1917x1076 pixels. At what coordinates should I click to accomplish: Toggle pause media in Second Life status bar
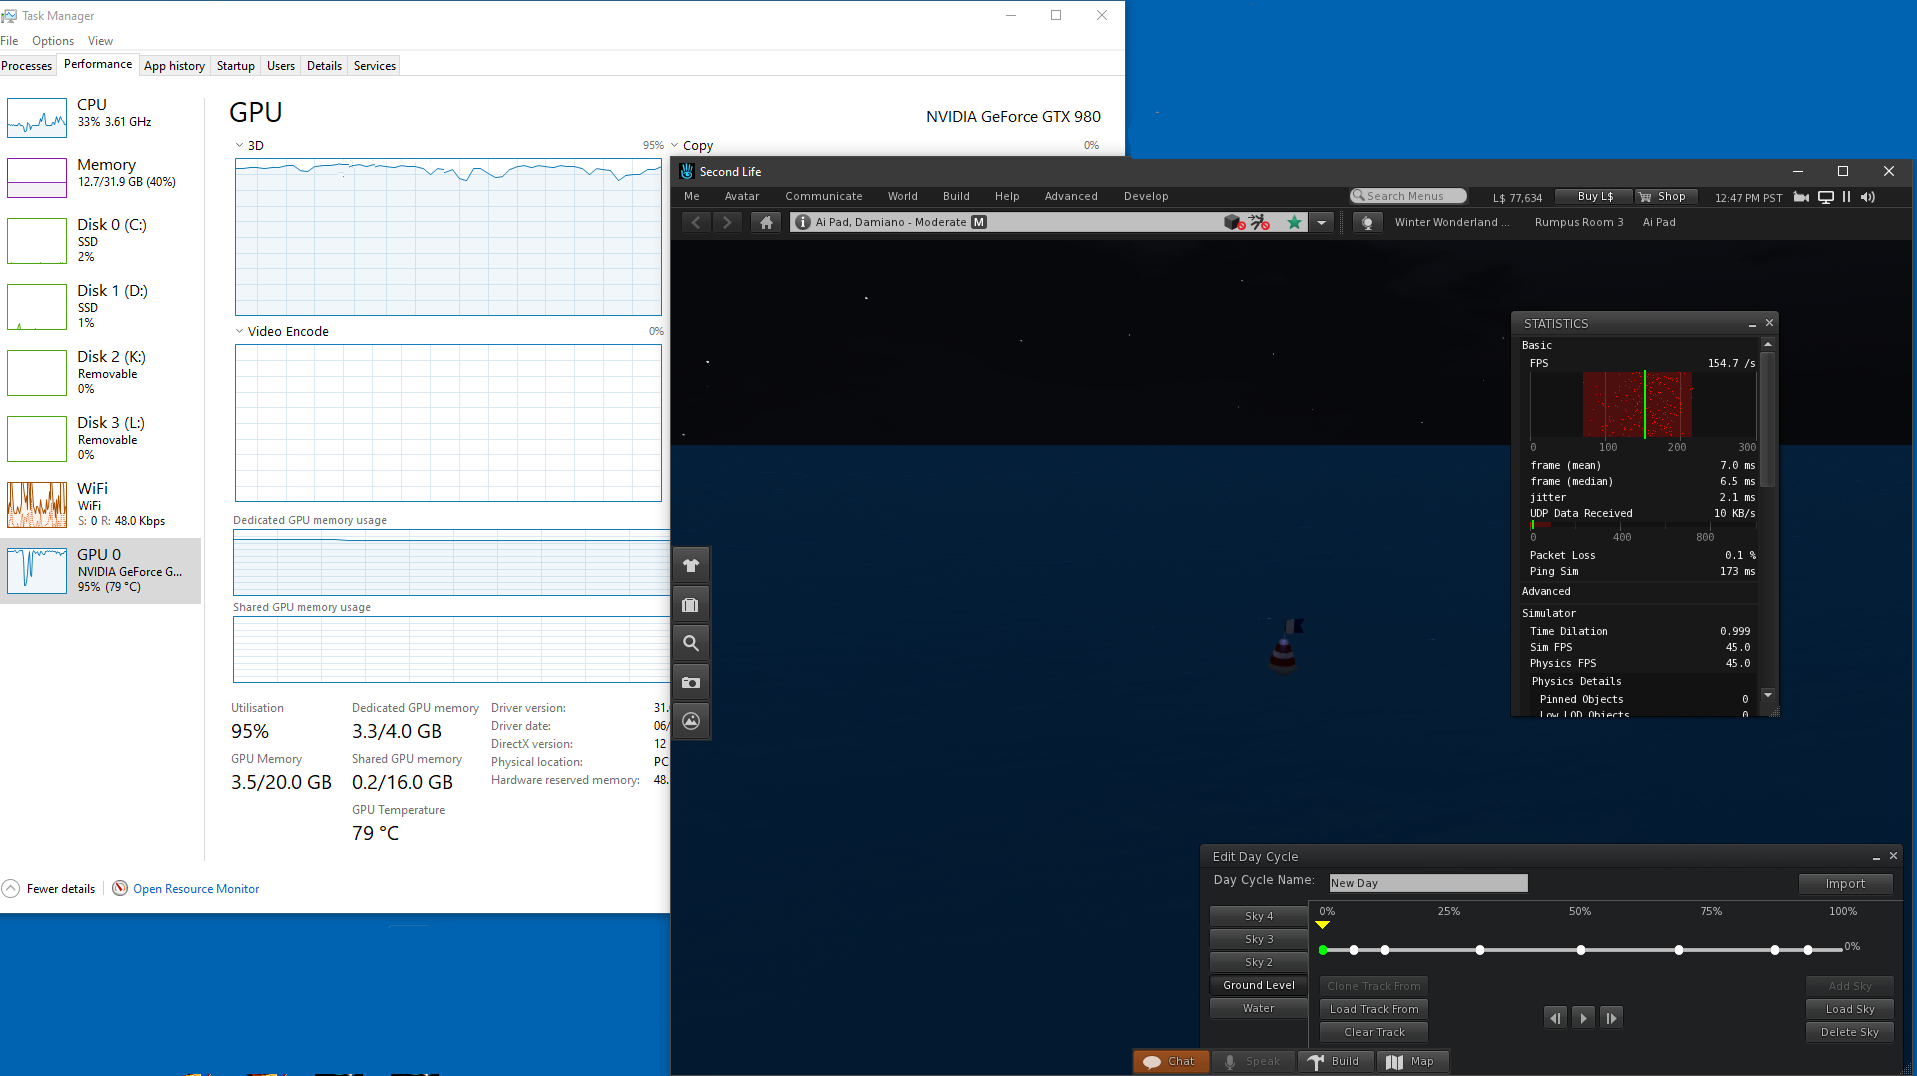click(1846, 197)
